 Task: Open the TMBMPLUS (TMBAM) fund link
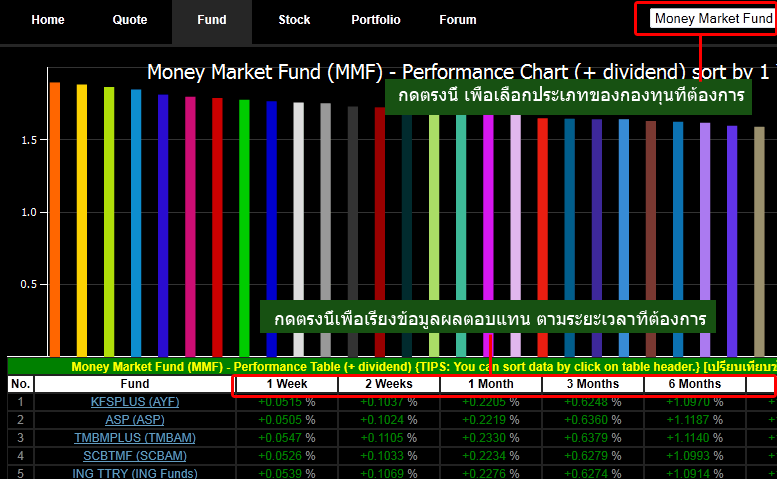tap(135, 438)
